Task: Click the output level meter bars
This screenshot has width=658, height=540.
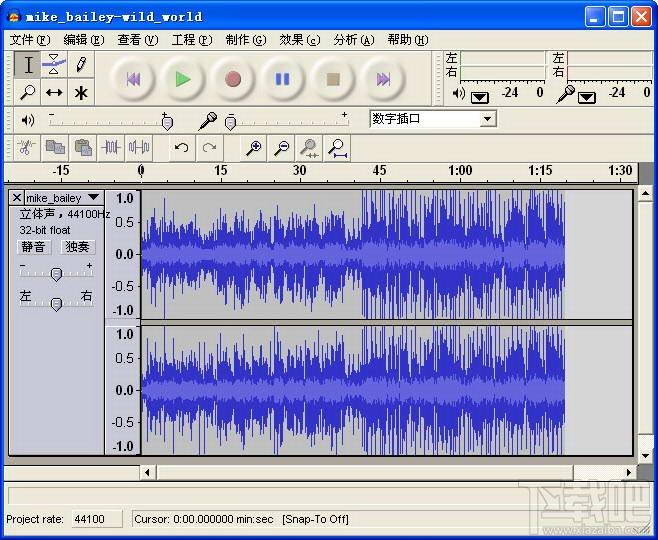Action: pos(503,66)
